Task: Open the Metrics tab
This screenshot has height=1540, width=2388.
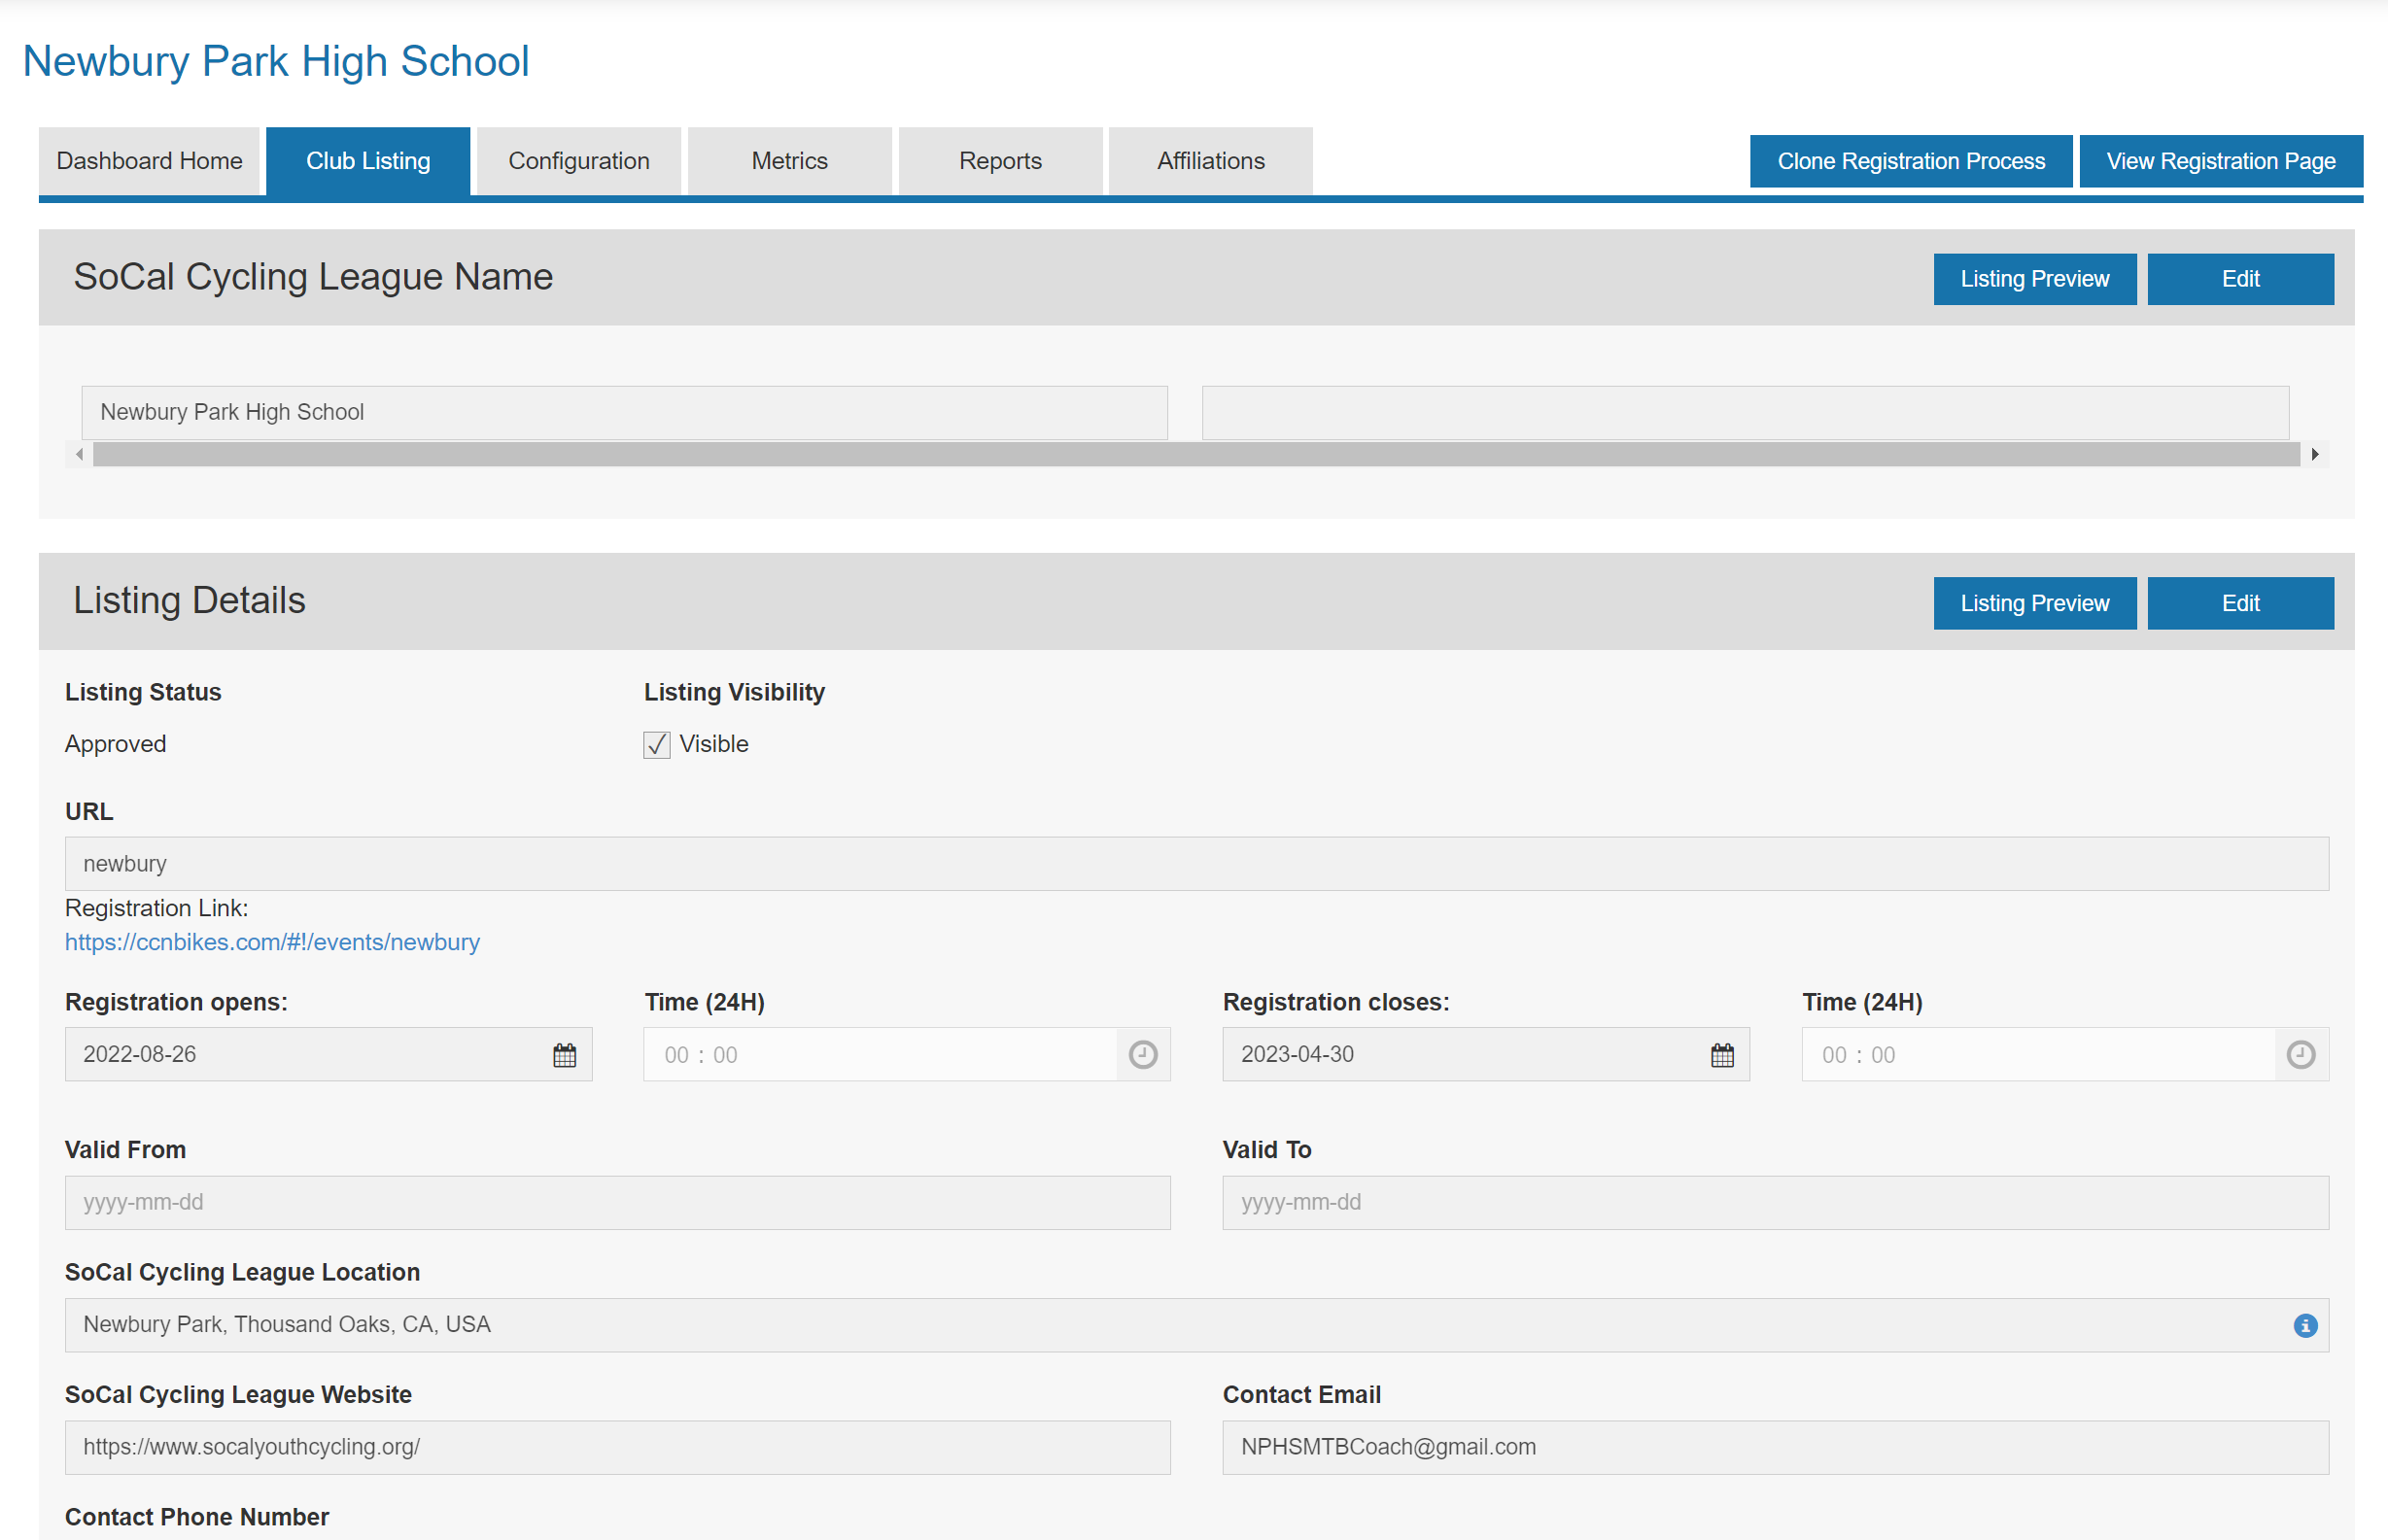Action: click(789, 161)
